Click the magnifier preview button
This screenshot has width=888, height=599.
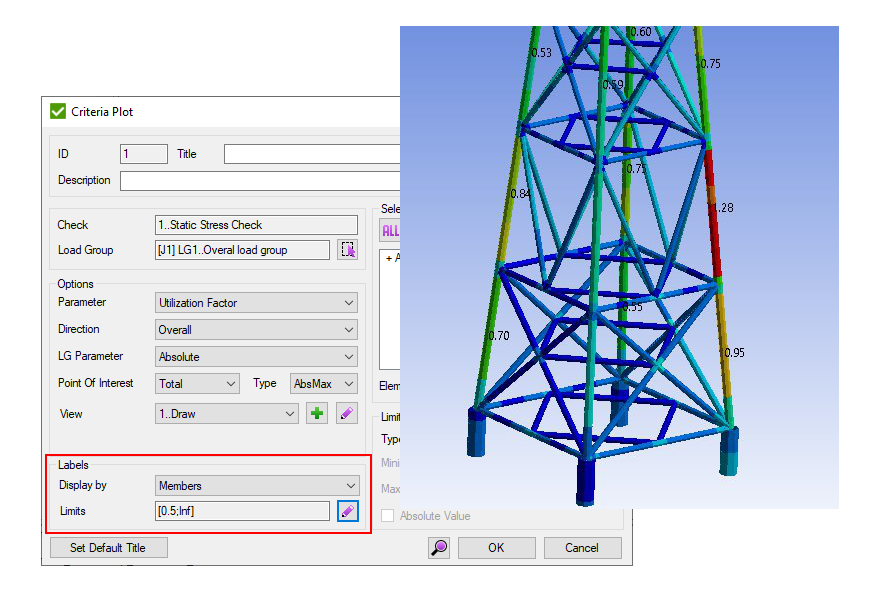439,547
